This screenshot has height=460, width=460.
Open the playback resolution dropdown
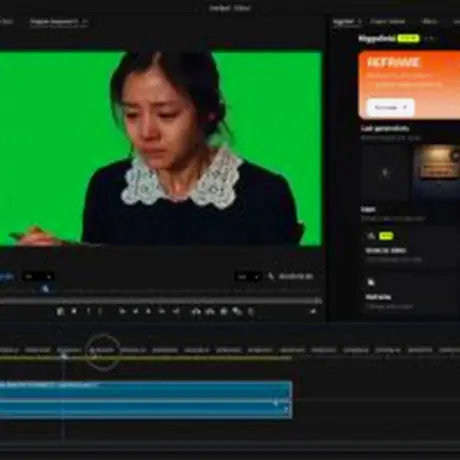pos(248,277)
